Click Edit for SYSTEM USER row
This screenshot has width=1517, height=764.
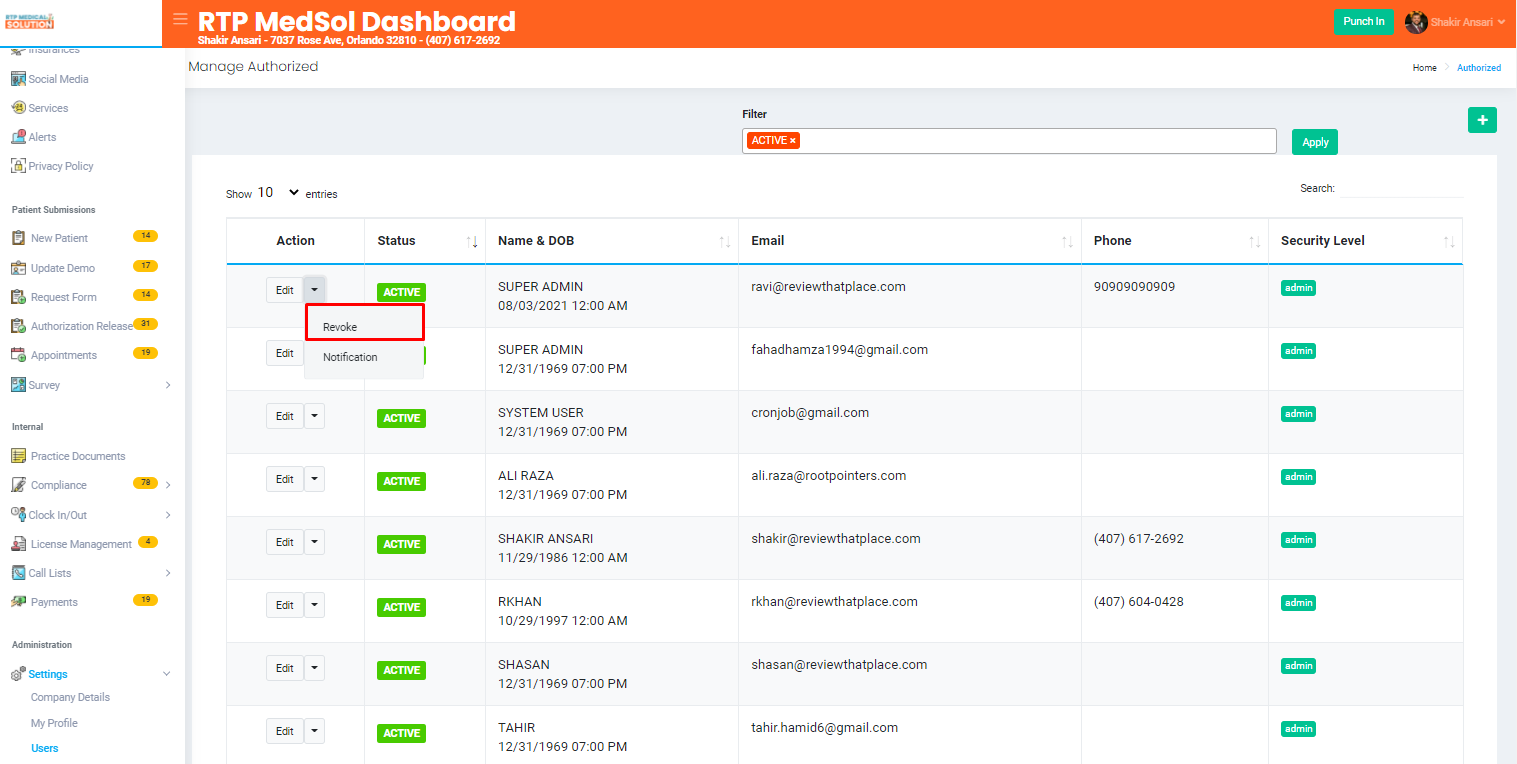(285, 416)
